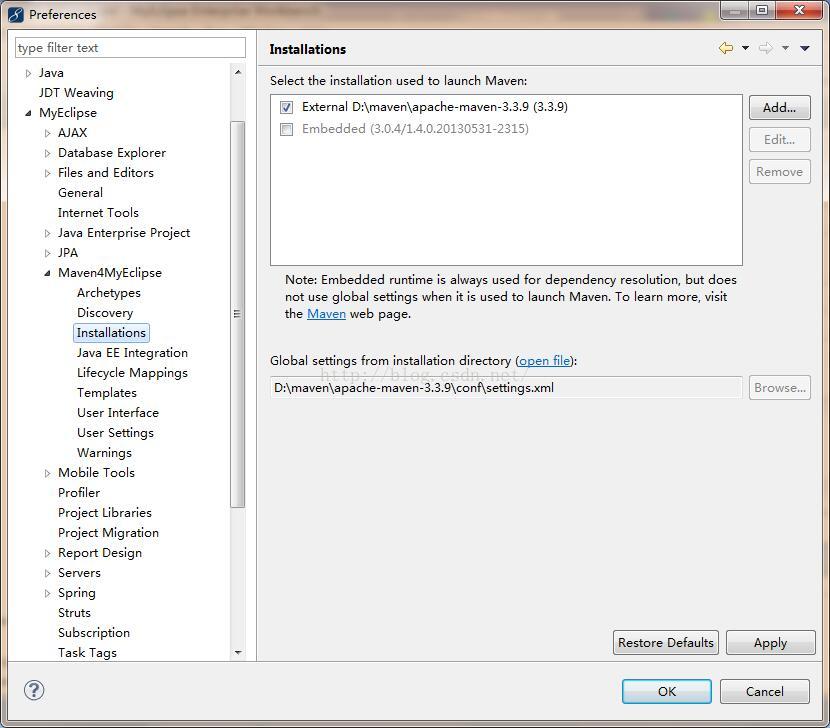Click the tree scrollbar up arrow

[238, 72]
